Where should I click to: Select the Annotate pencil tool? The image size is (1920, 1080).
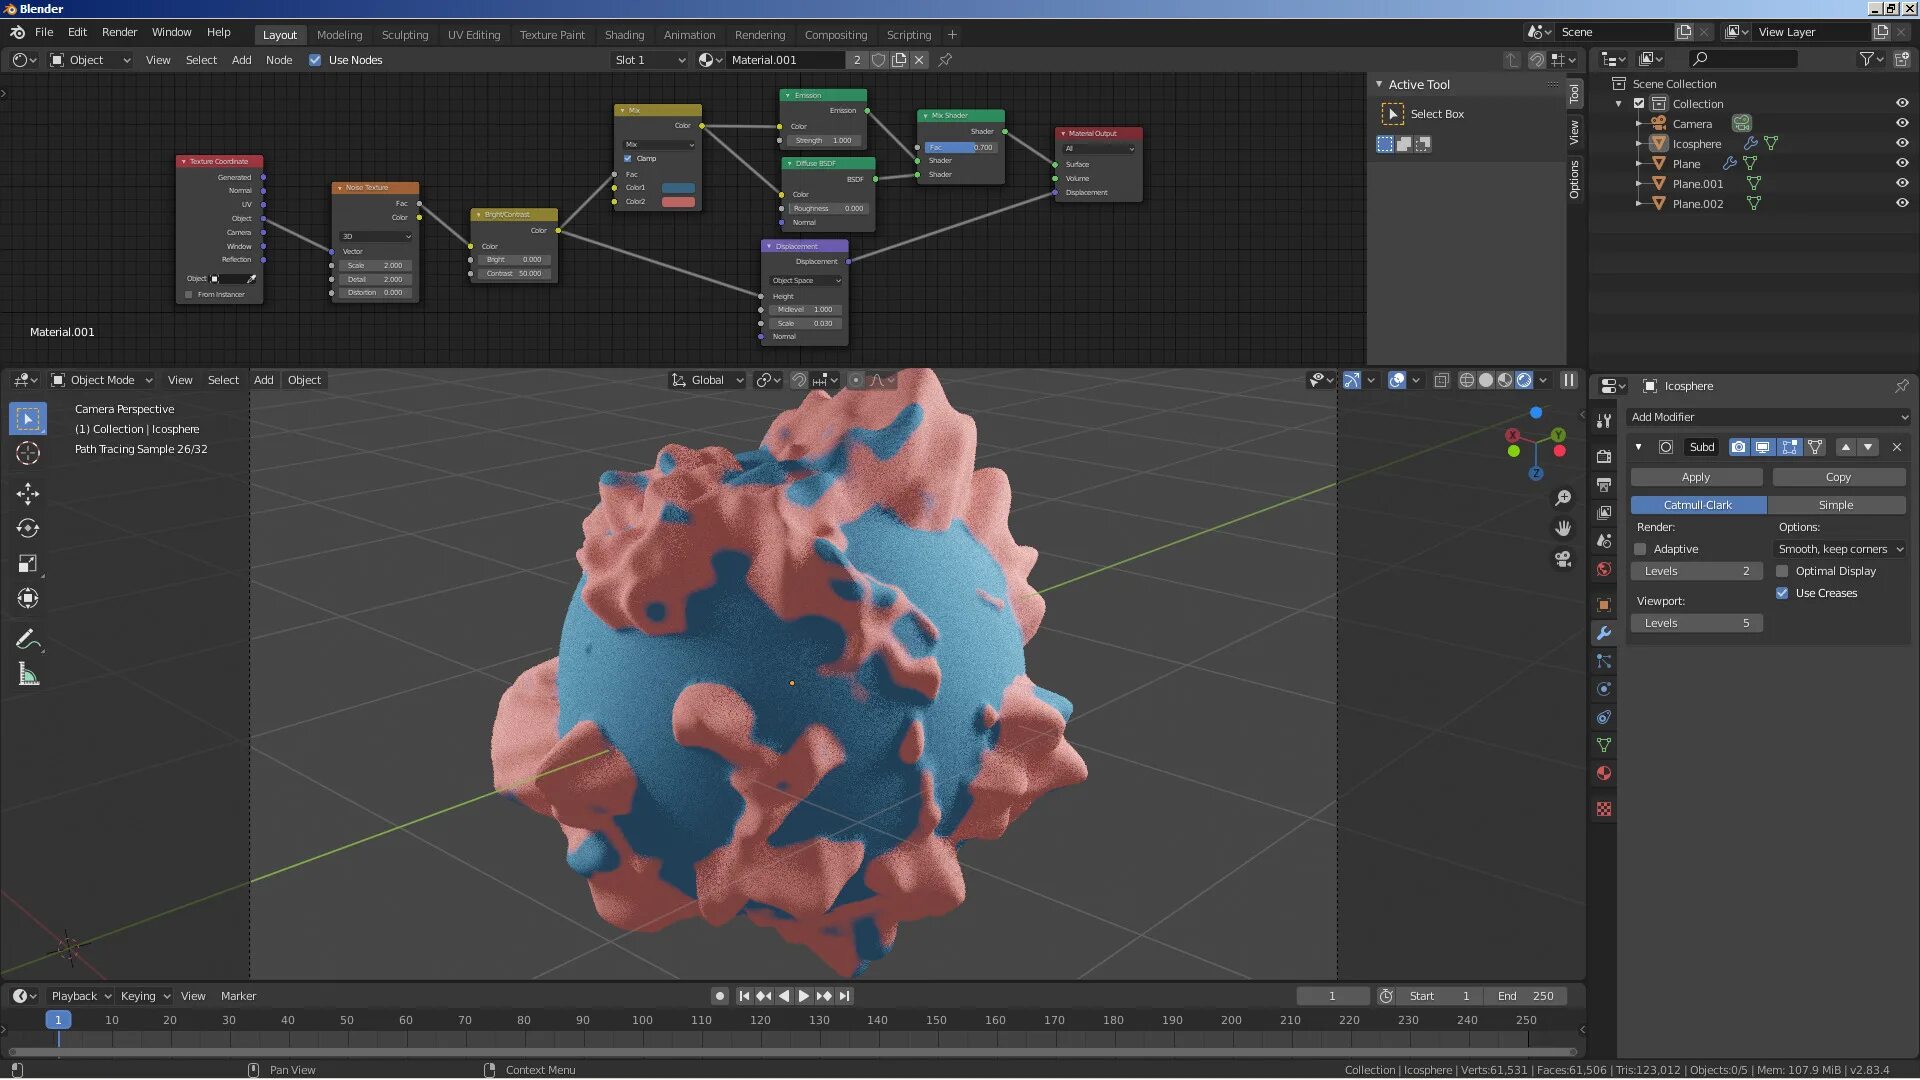point(28,639)
